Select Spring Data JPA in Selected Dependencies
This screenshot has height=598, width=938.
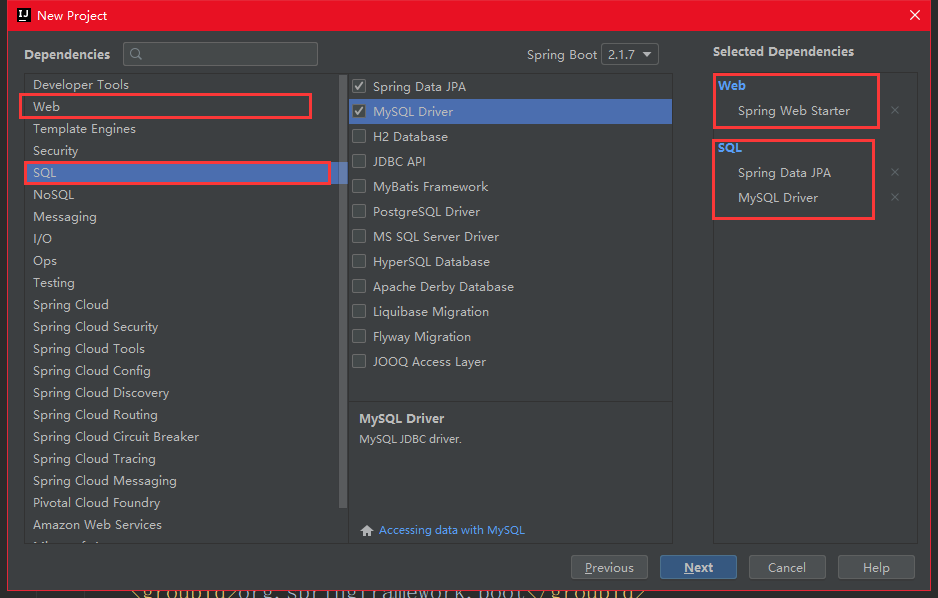coord(784,173)
